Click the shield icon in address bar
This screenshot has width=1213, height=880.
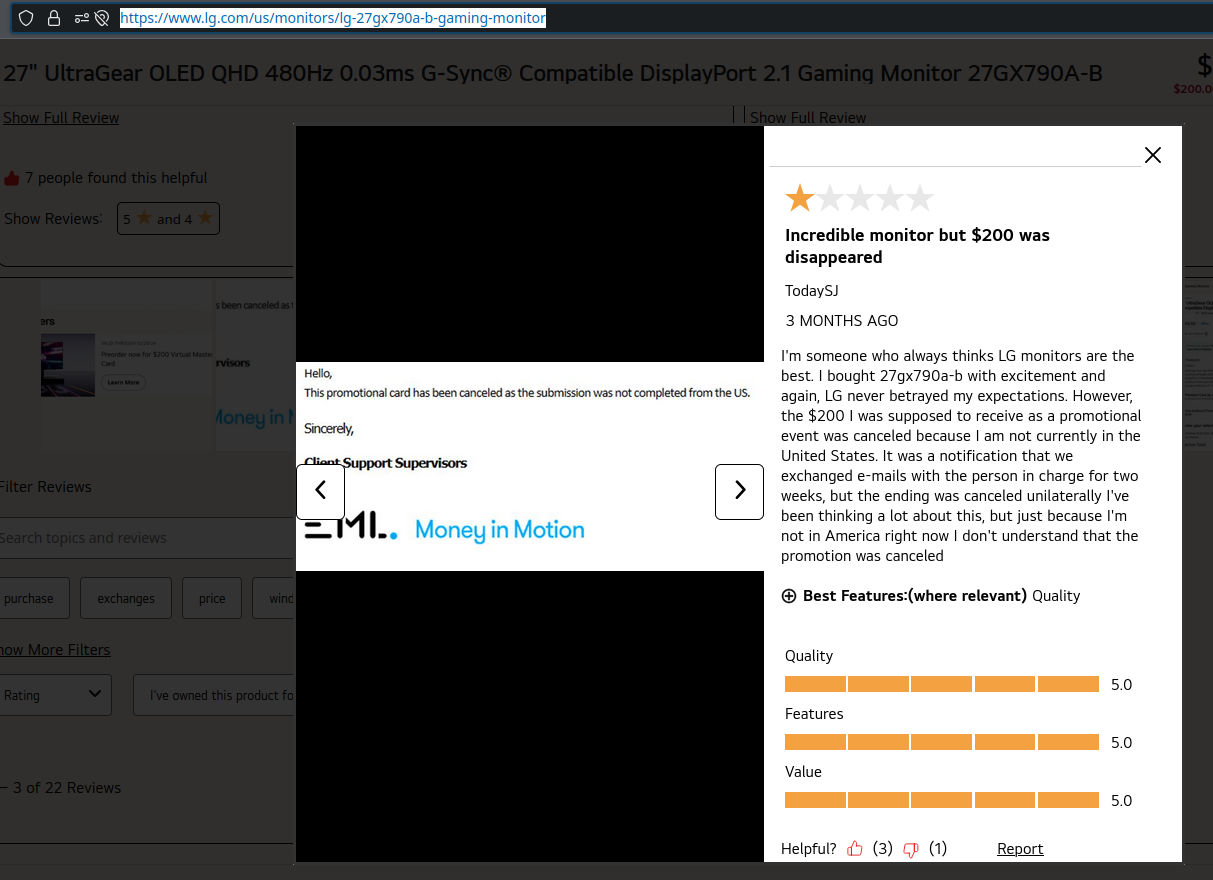tap(27, 18)
